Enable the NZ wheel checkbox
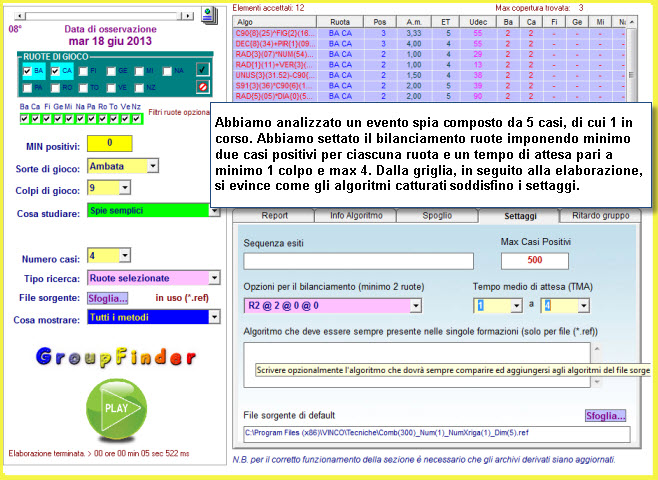Viewport: 658px width, 480px height. pos(139,88)
